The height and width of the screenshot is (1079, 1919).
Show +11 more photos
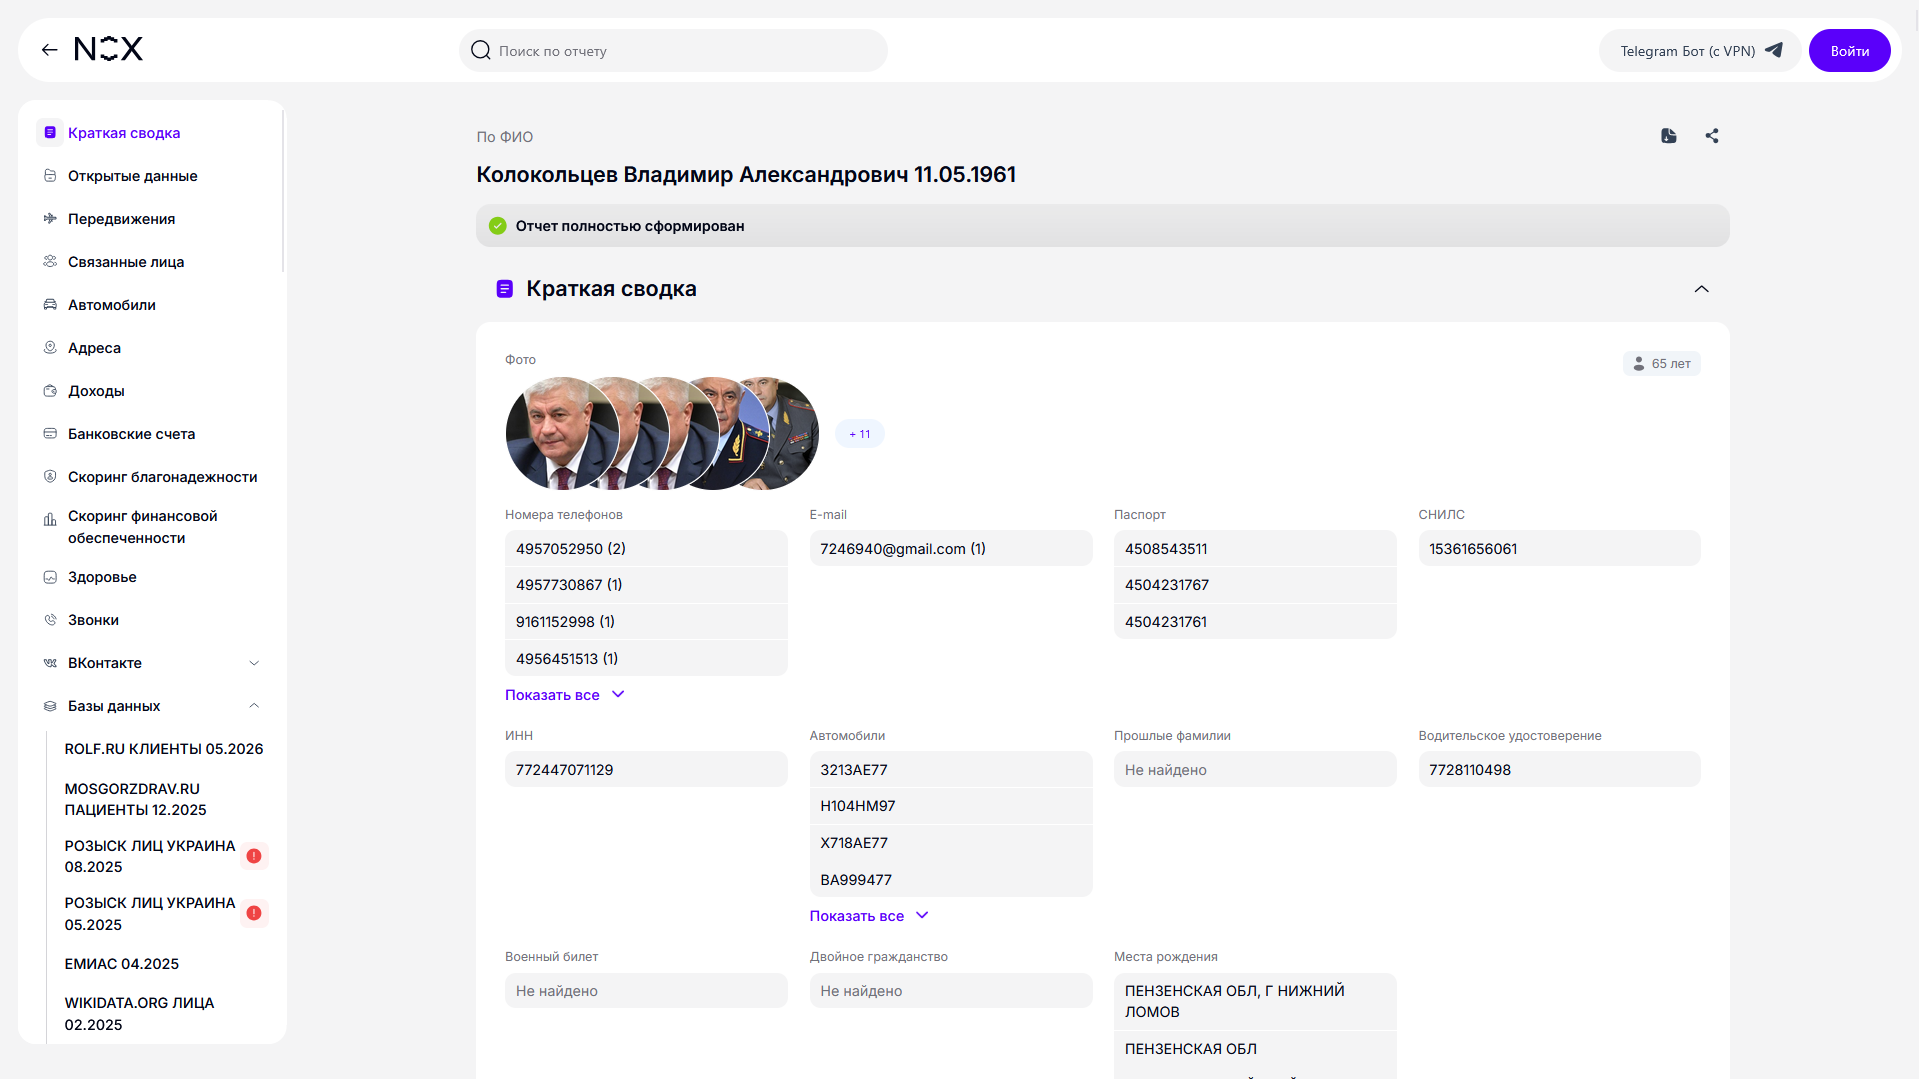pyautogui.click(x=860, y=434)
